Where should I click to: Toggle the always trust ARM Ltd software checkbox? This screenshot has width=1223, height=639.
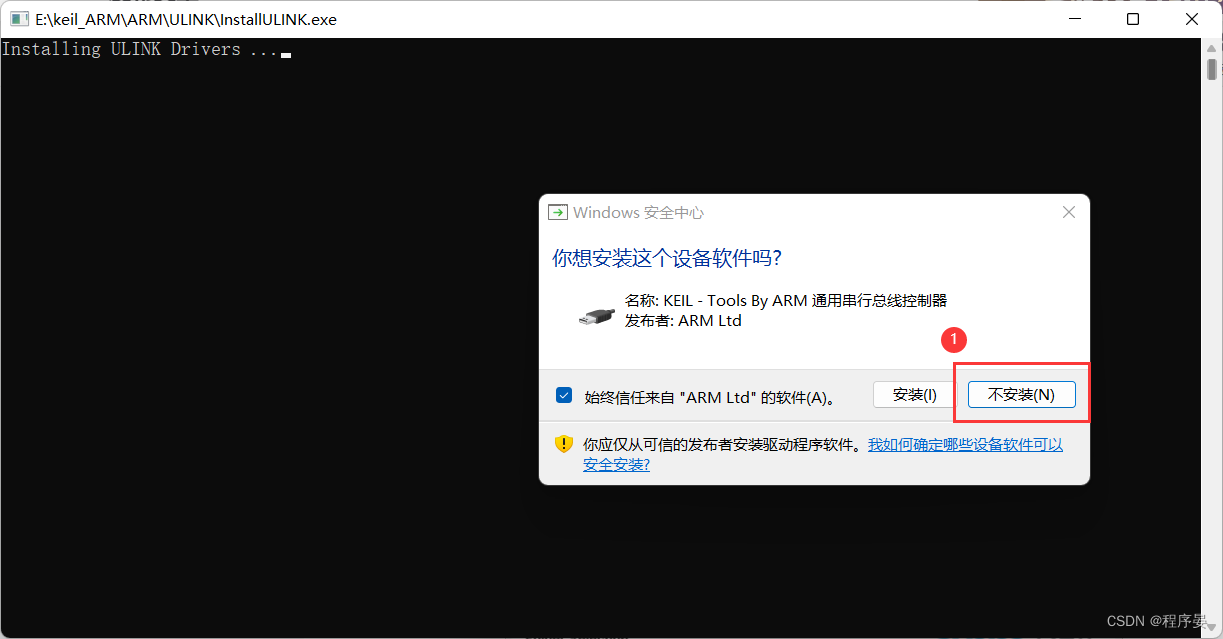pyautogui.click(x=564, y=395)
